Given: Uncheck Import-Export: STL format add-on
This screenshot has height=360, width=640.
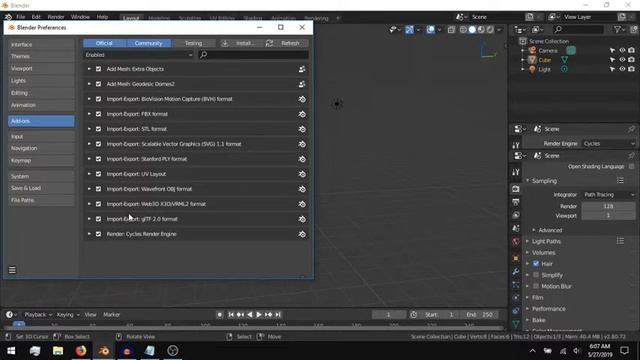Looking at the screenshot, I should point(98,129).
